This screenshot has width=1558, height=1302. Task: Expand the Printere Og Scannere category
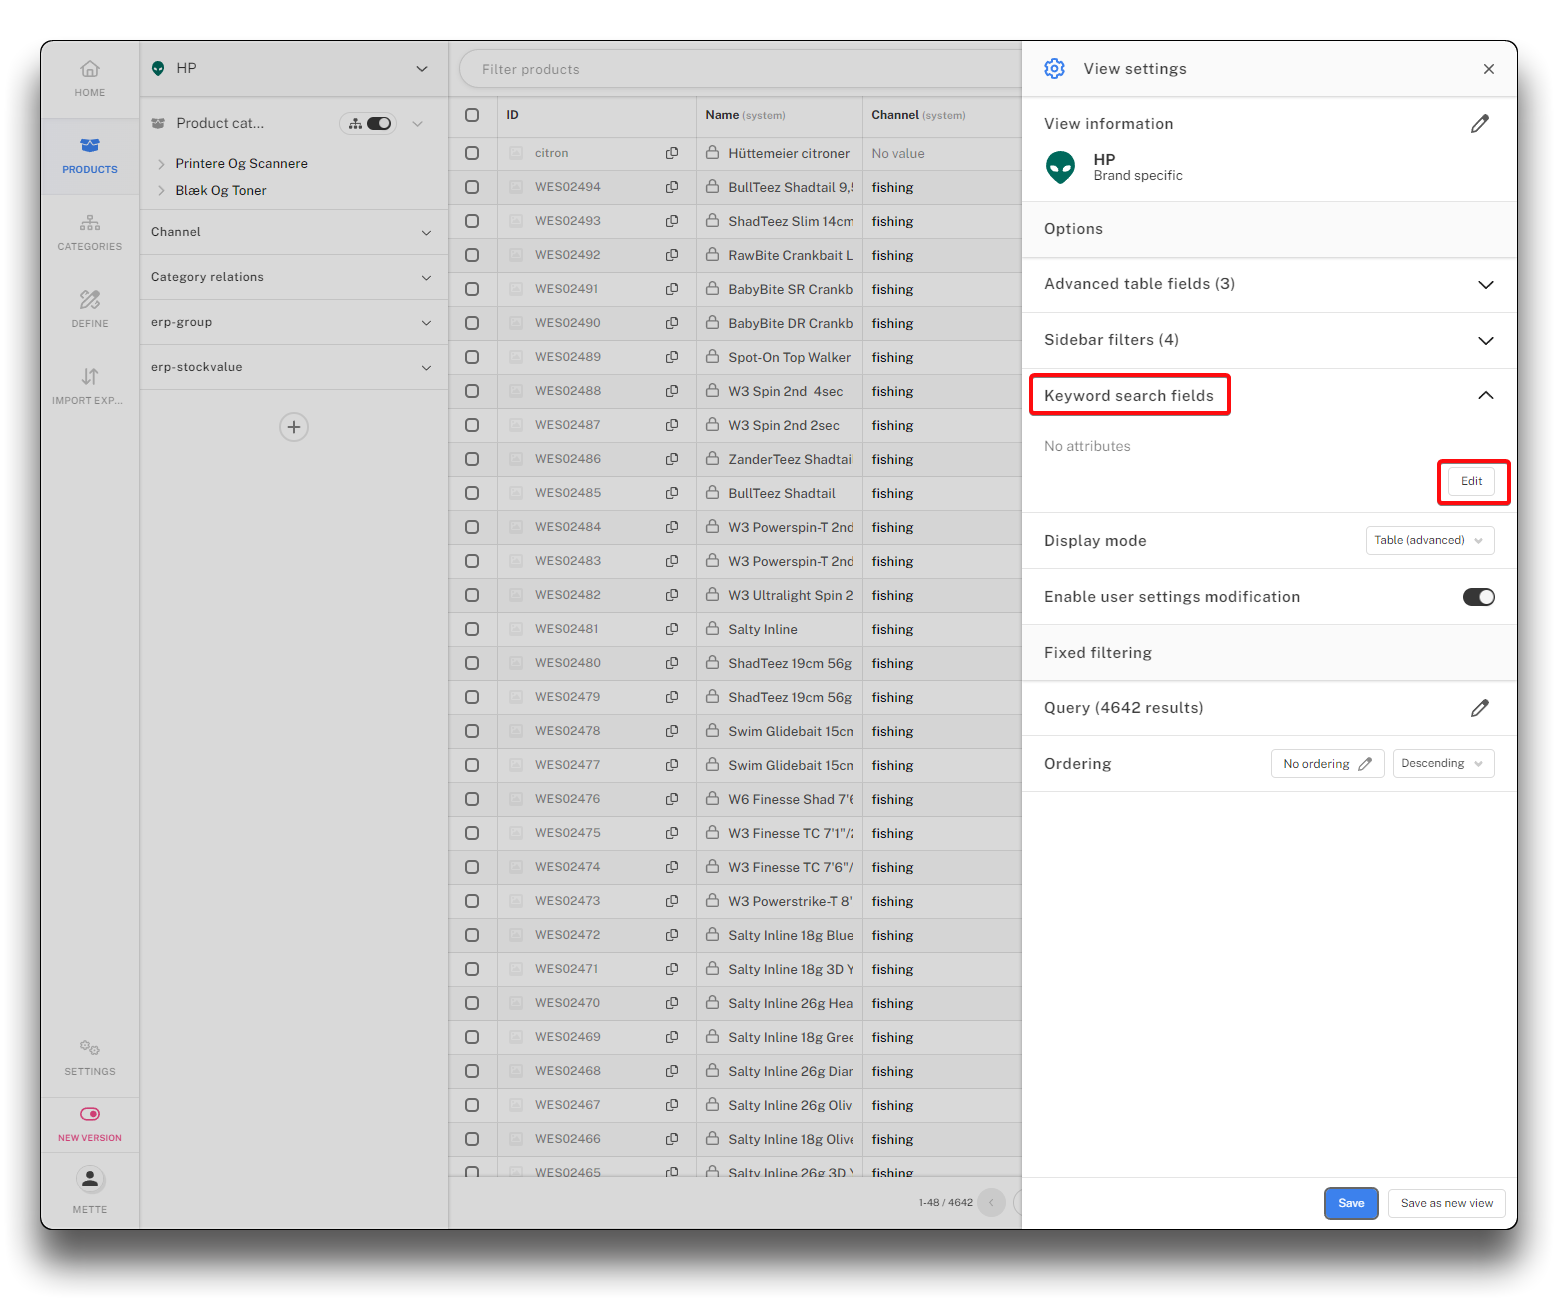pos(161,164)
